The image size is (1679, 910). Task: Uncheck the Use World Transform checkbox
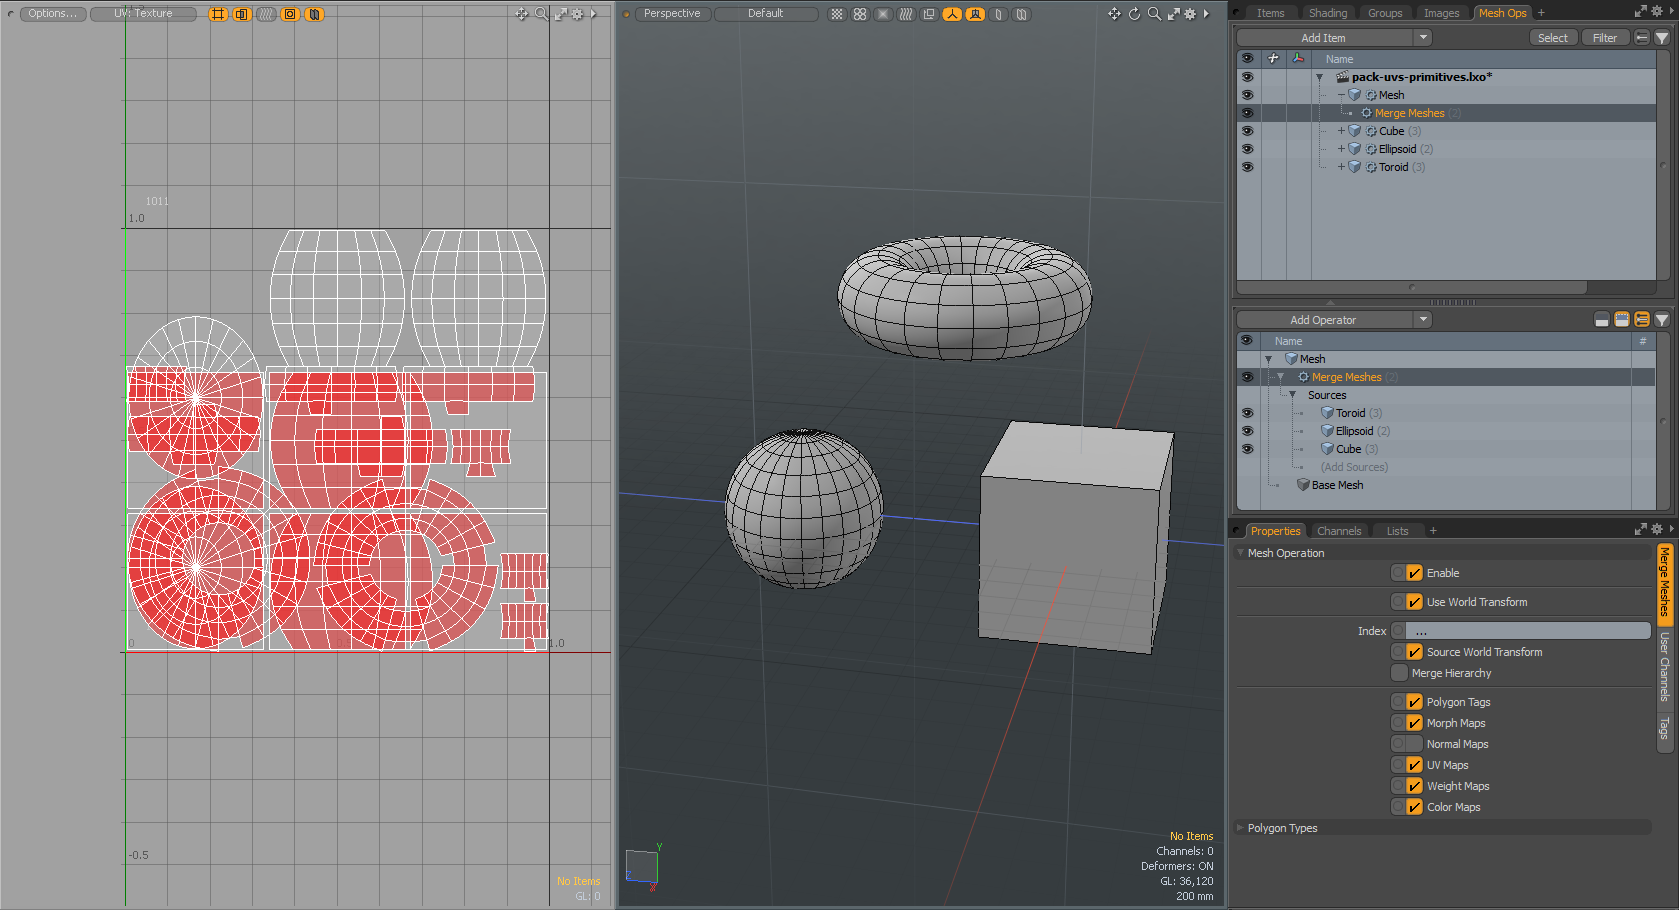click(1414, 602)
